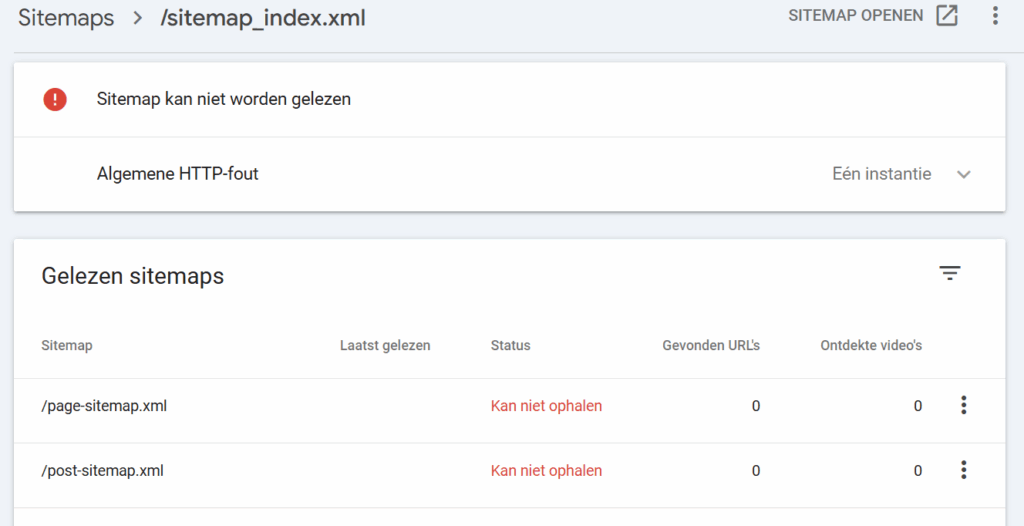The height and width of the screenshot is (526, 1024).
Task: Open the filter icon for Gelezen sitemaps
Action: click(x=950, y=273)
